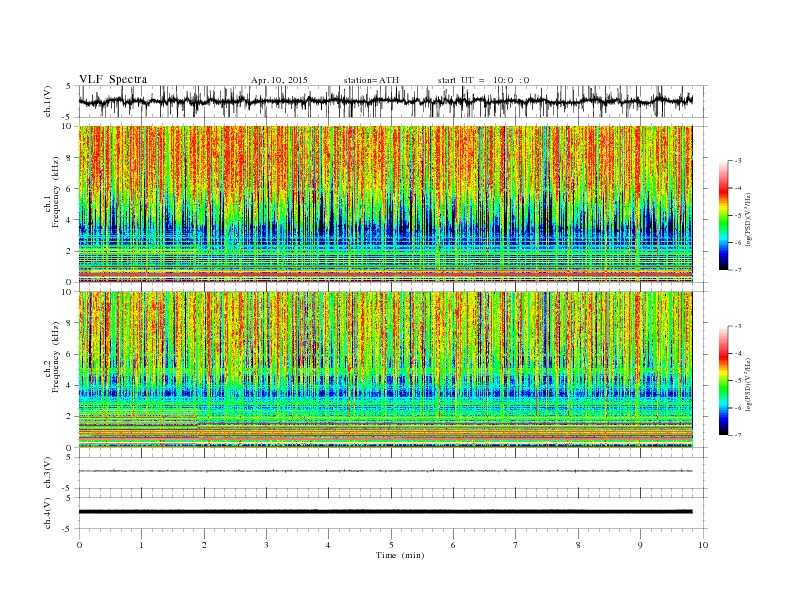Click the "ch.3(V)" axis label

[48, 473]
